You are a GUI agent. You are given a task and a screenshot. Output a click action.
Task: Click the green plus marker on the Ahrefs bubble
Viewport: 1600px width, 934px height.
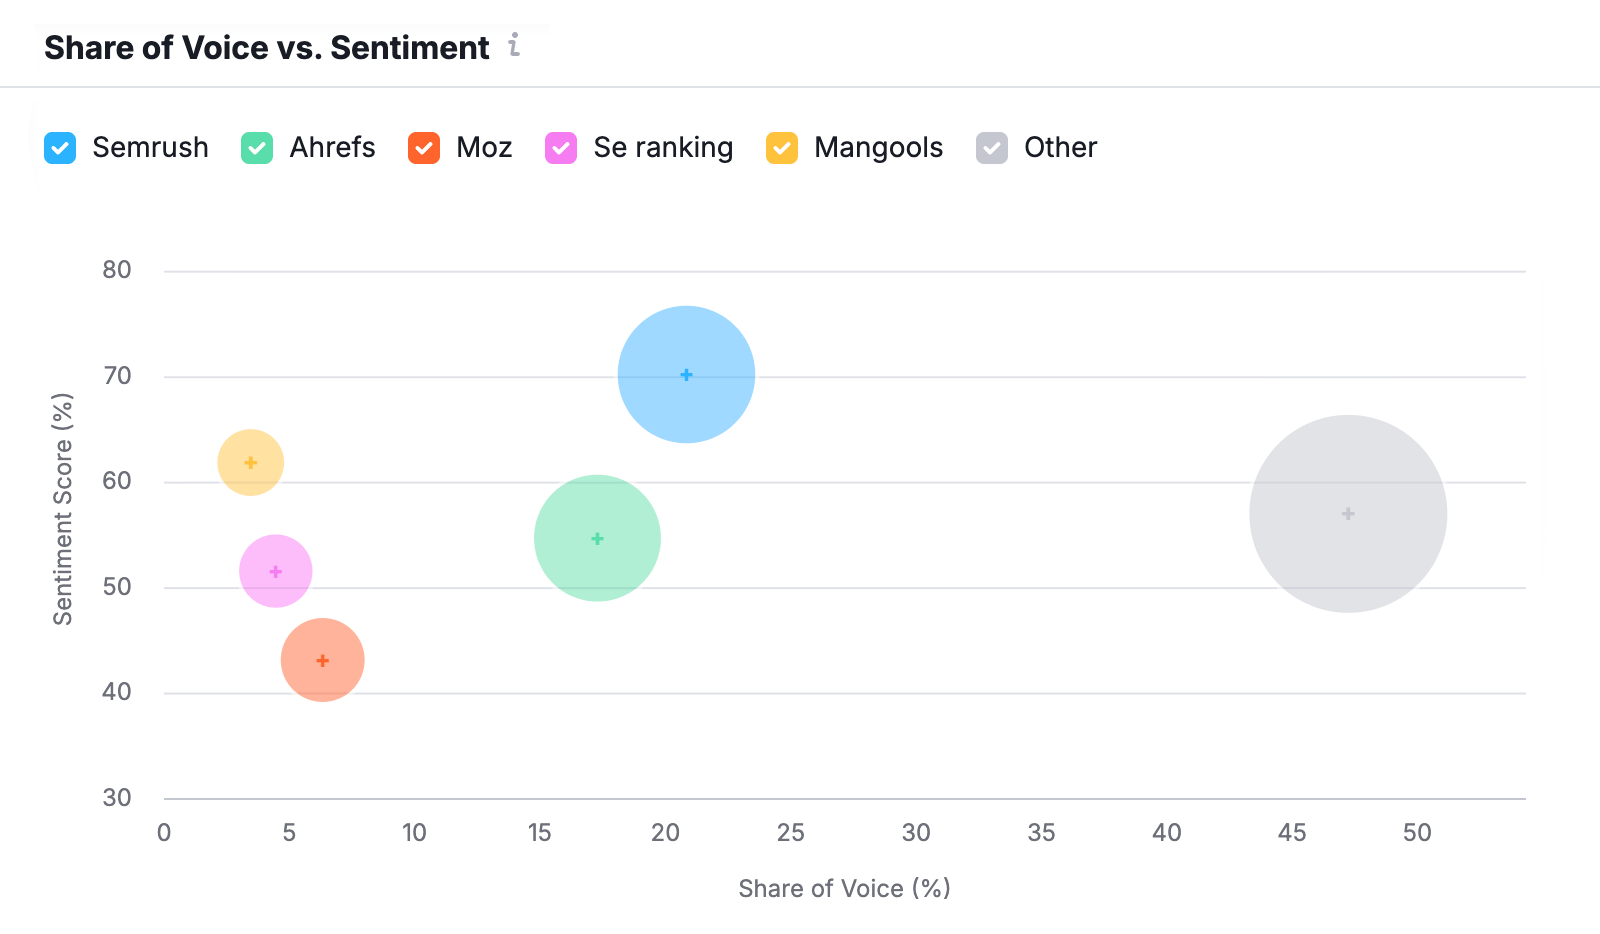tap(598, 537)
